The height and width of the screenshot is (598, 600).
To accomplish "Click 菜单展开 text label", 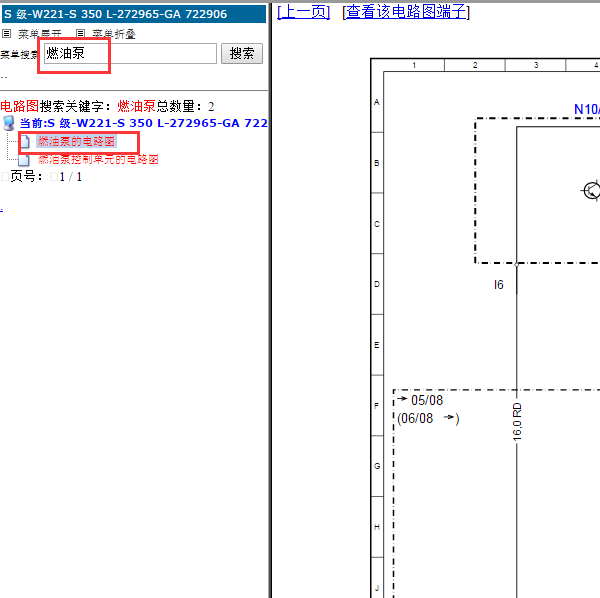I will [40, 34].
